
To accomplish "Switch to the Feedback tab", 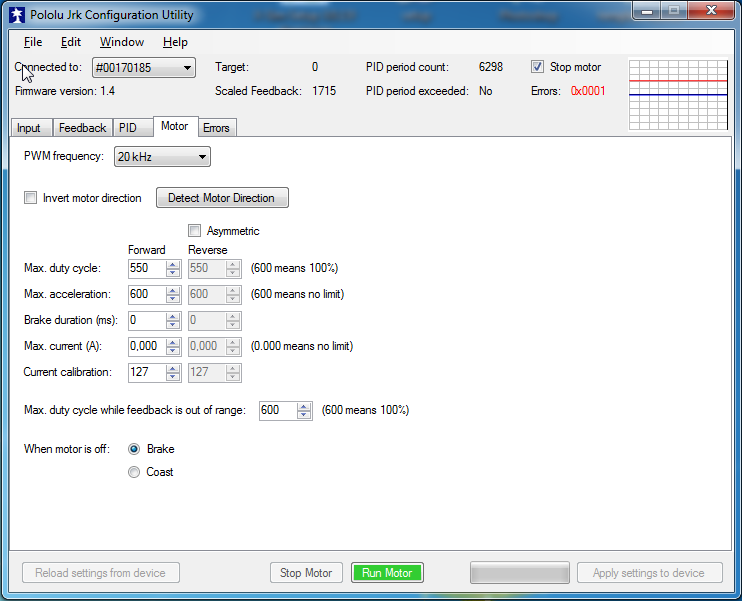I will [82, 128].
